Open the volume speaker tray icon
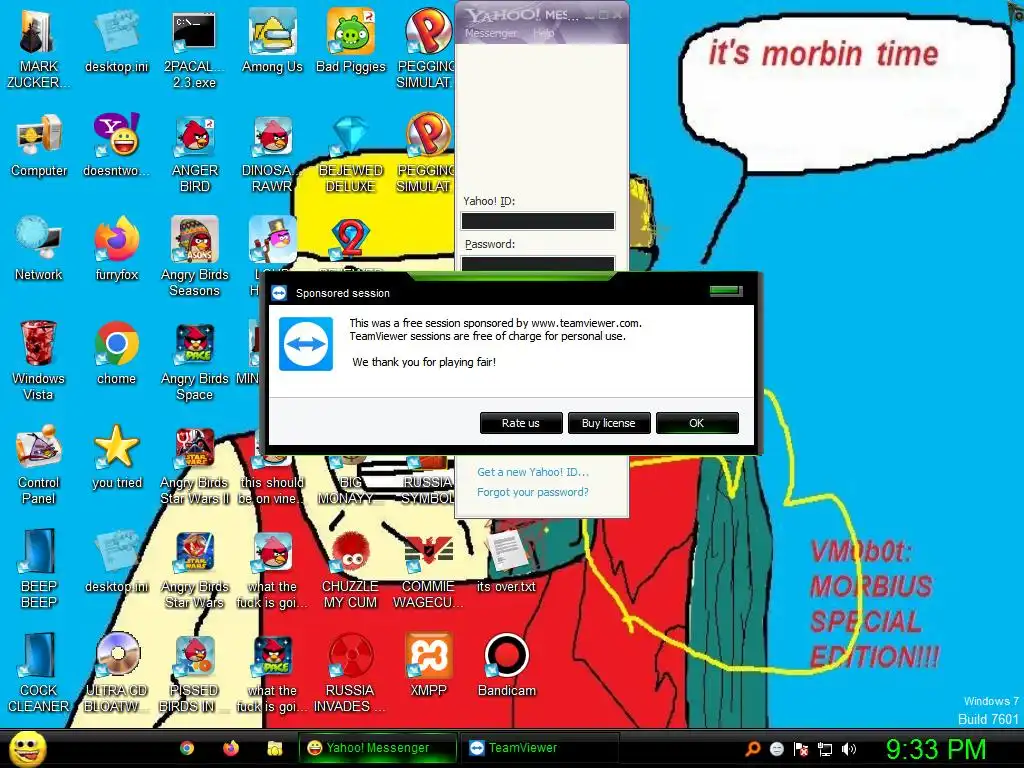The height and width of the screenshot is (768, 1024). coord(848,748)
